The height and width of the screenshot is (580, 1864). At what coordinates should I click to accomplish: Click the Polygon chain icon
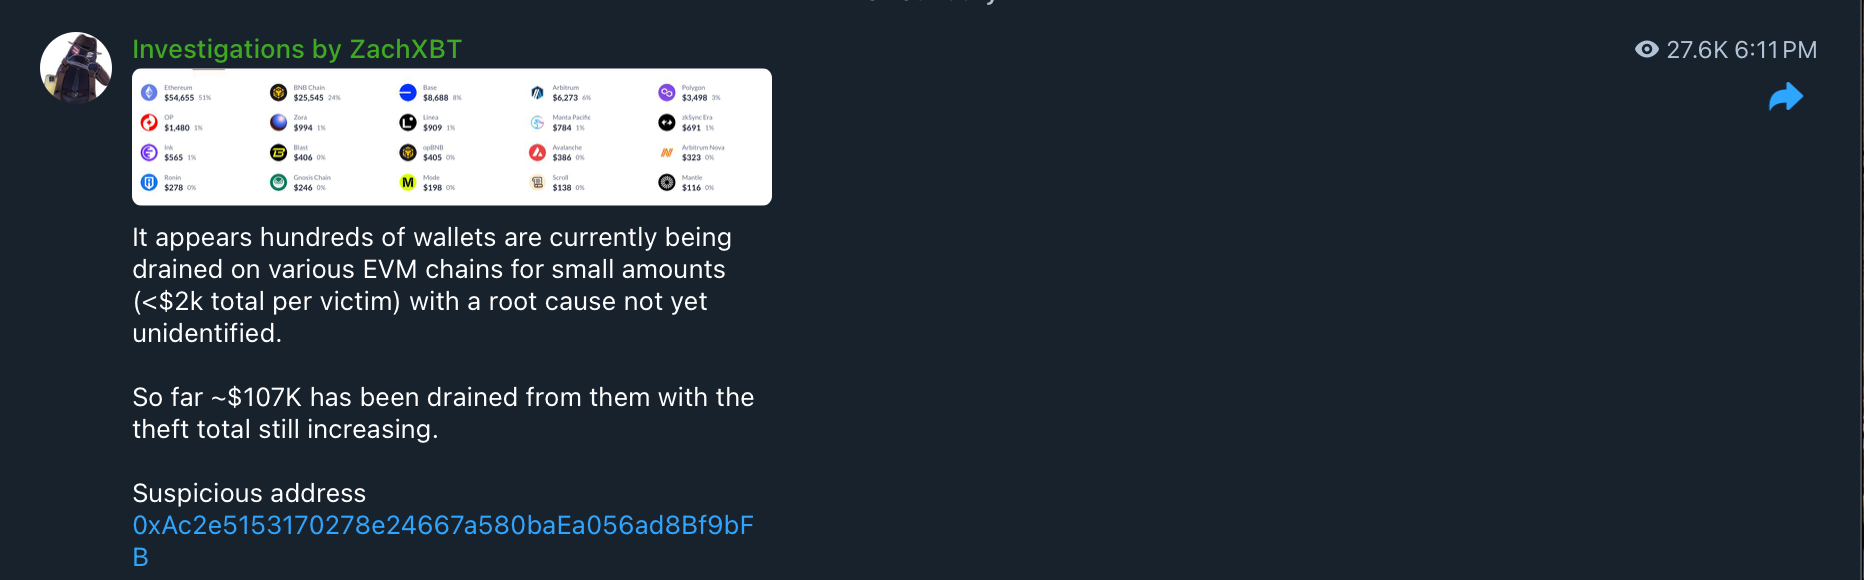667,93
